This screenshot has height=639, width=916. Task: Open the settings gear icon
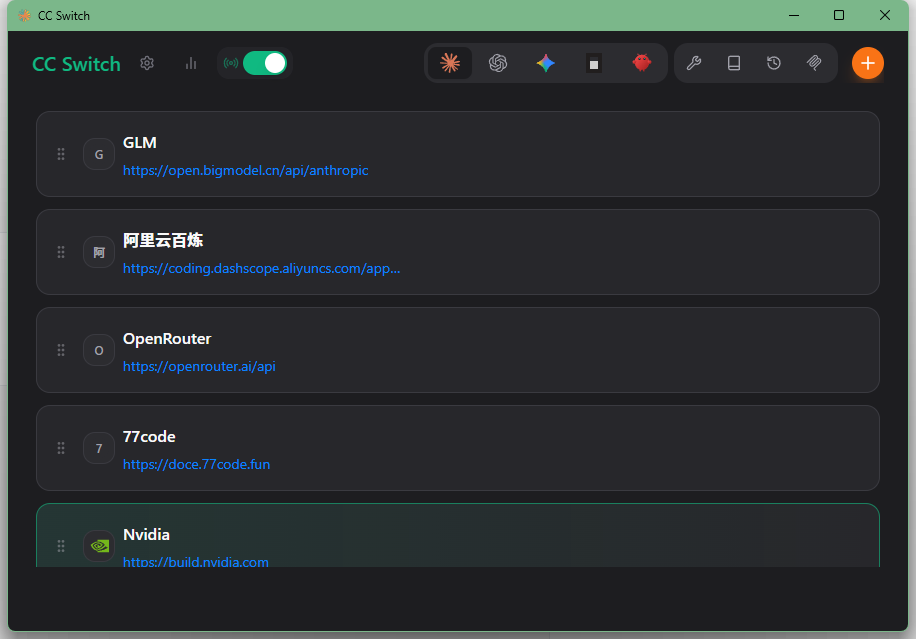click(147, 63)
